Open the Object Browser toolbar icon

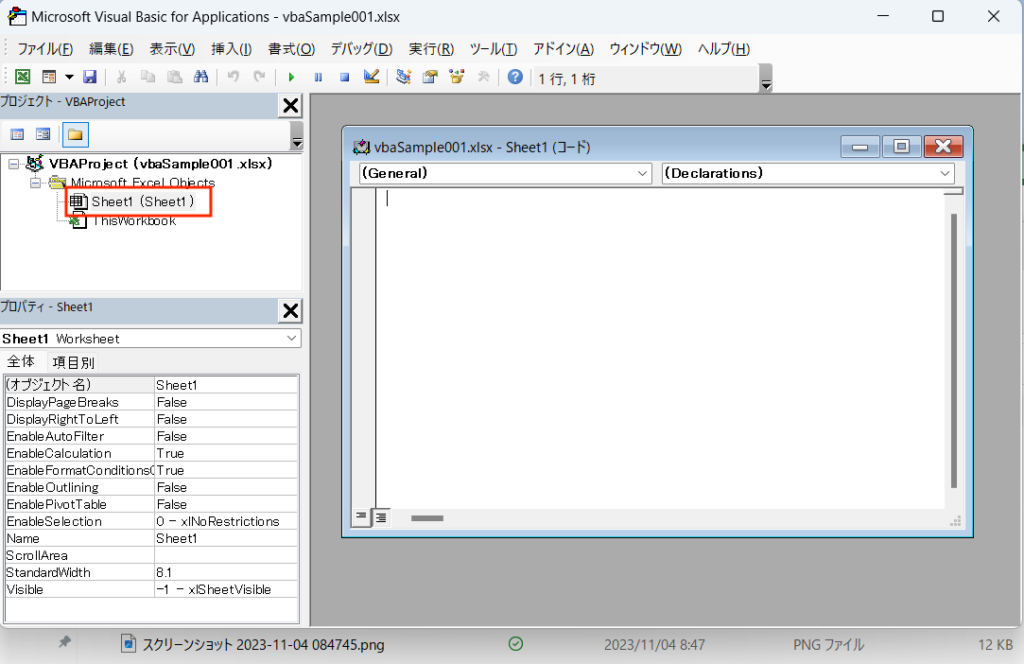click(456, 77)
